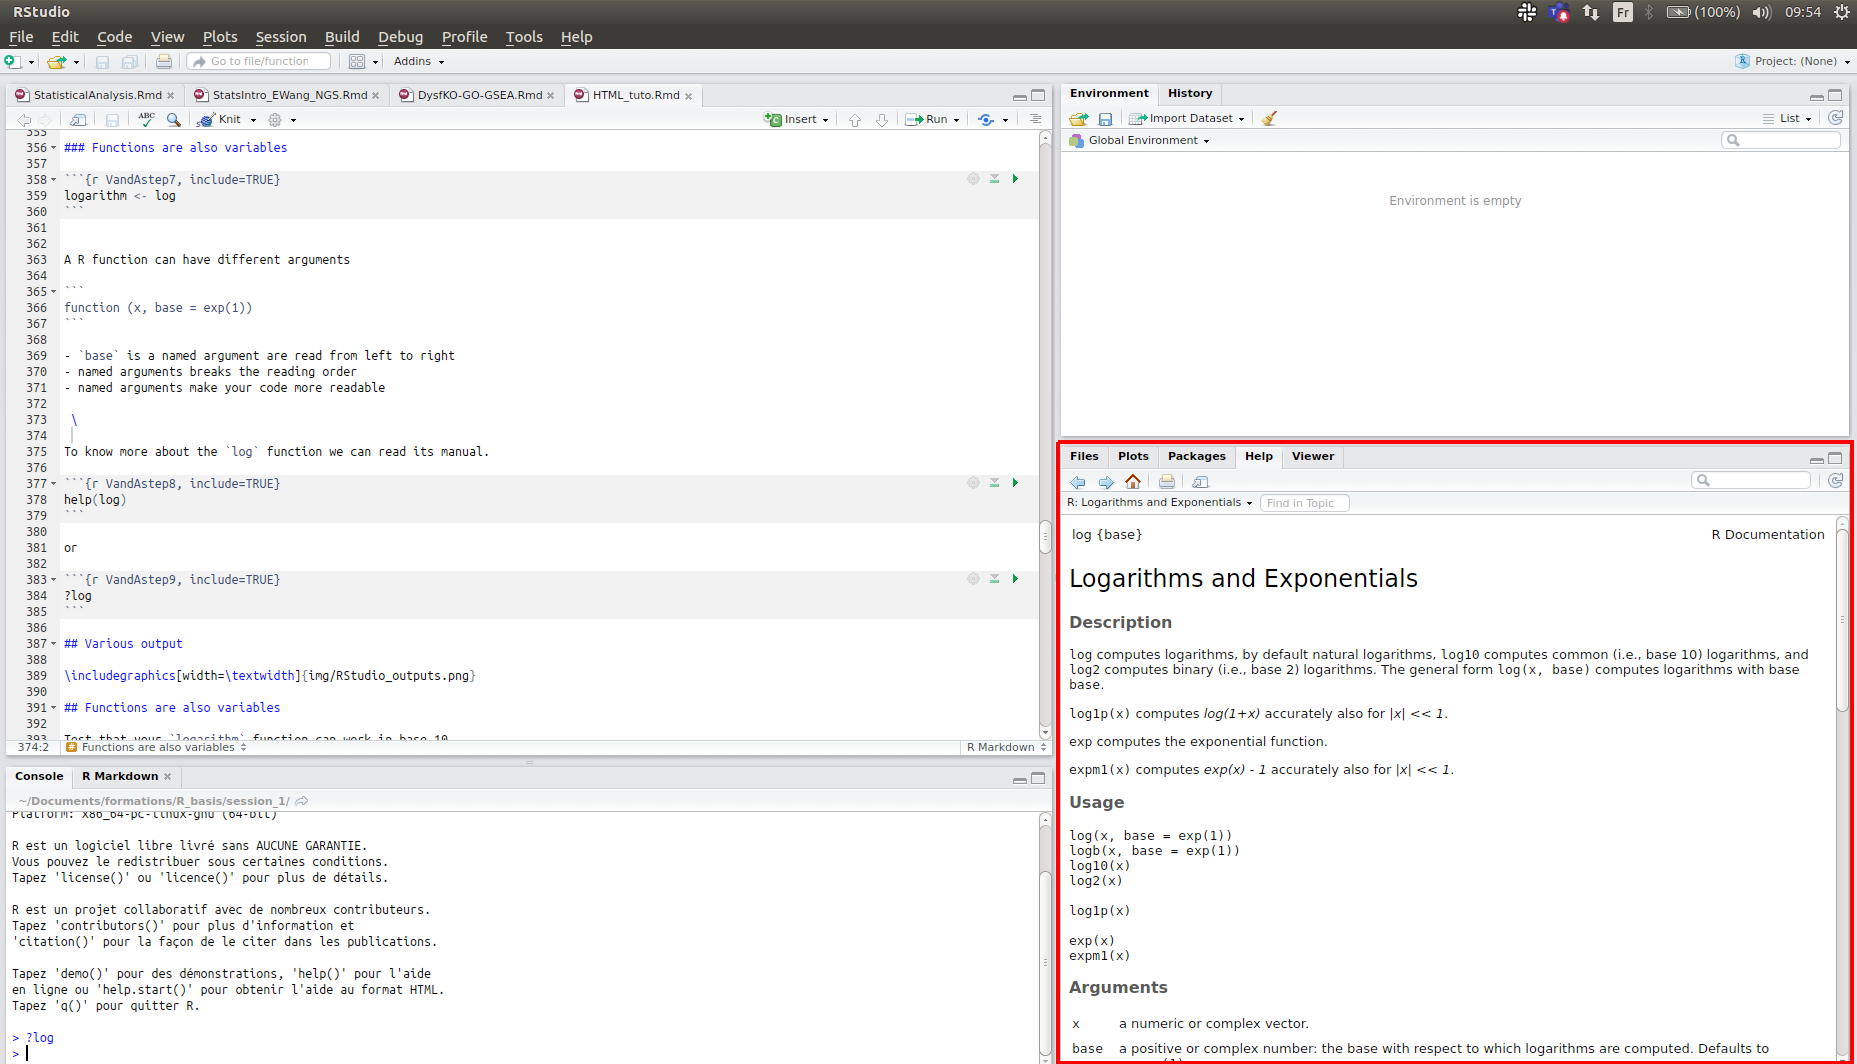Viewport: 1857px width, 1064px height.
Task: Open the document options gear in editor toolbar
Action: click(x=275, y=120)
